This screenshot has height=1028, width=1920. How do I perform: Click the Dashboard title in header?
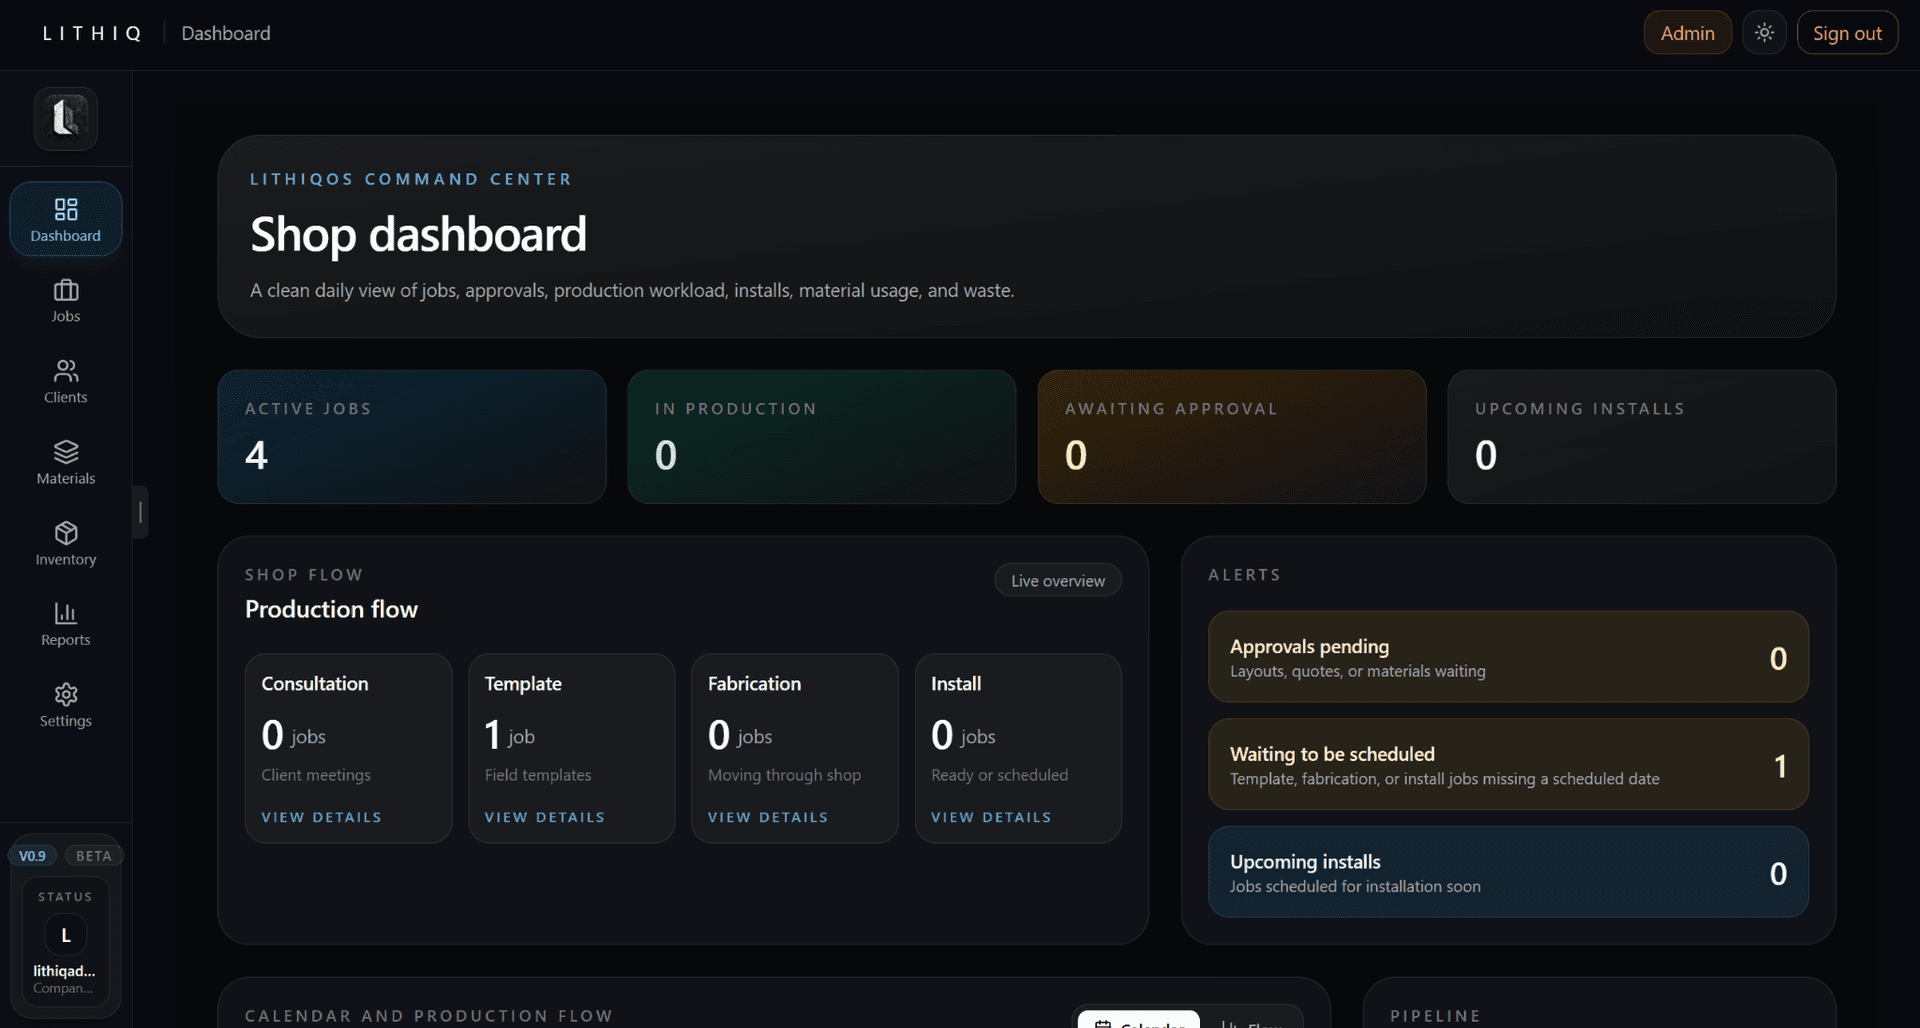226,33
